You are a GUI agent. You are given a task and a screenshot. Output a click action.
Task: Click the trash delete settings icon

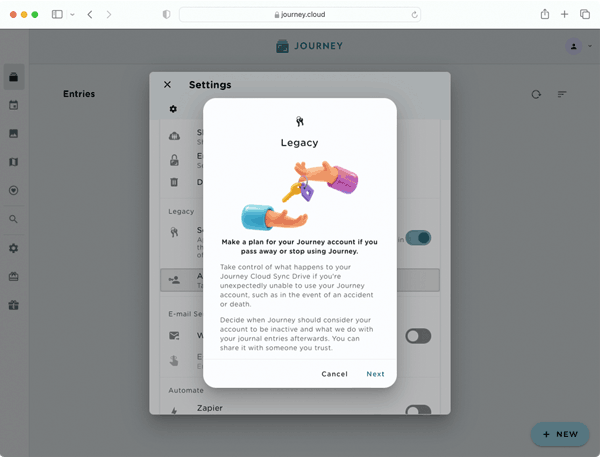174,182
